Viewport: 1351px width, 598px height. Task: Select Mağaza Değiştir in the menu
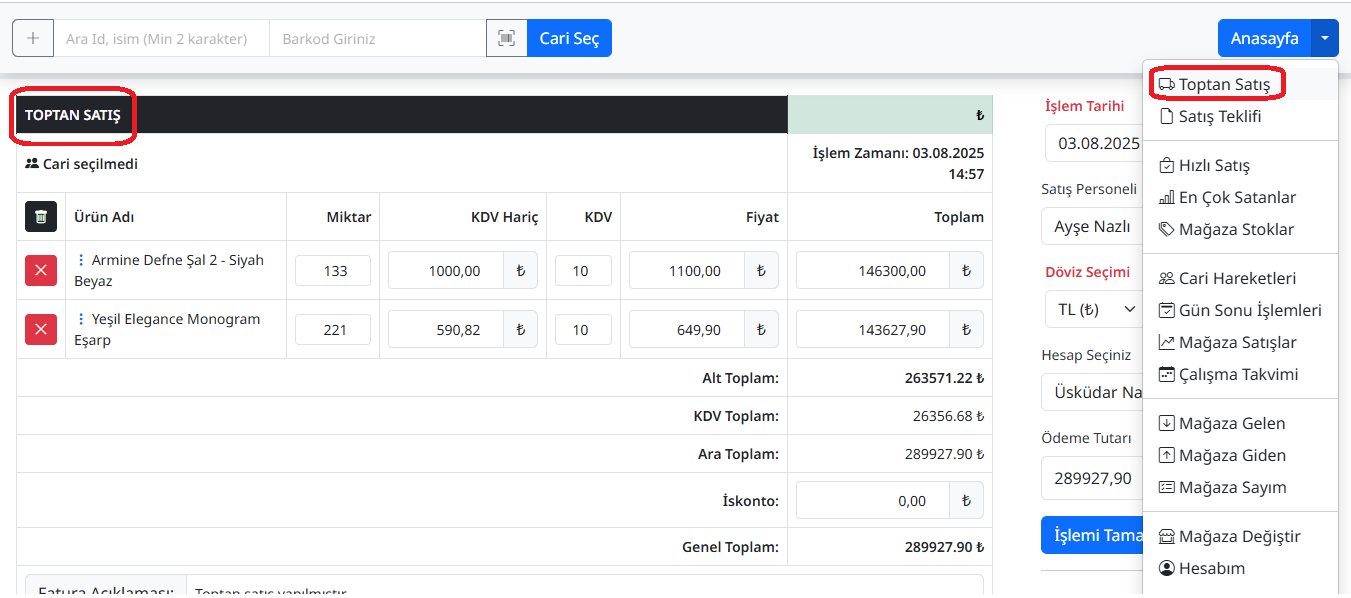coord(1239,536)
